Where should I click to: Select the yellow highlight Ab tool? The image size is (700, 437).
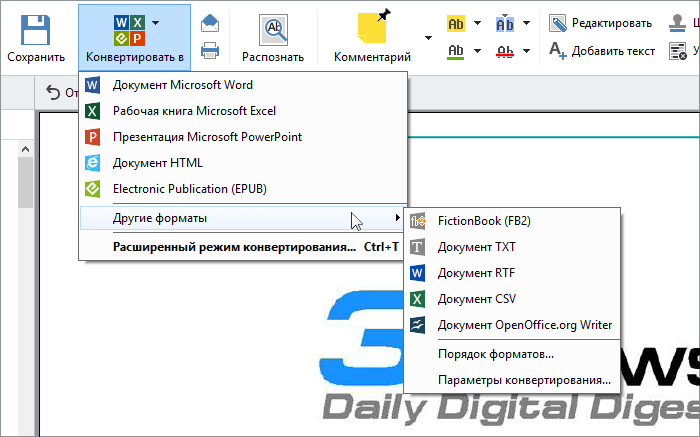(x=456, y=24)
